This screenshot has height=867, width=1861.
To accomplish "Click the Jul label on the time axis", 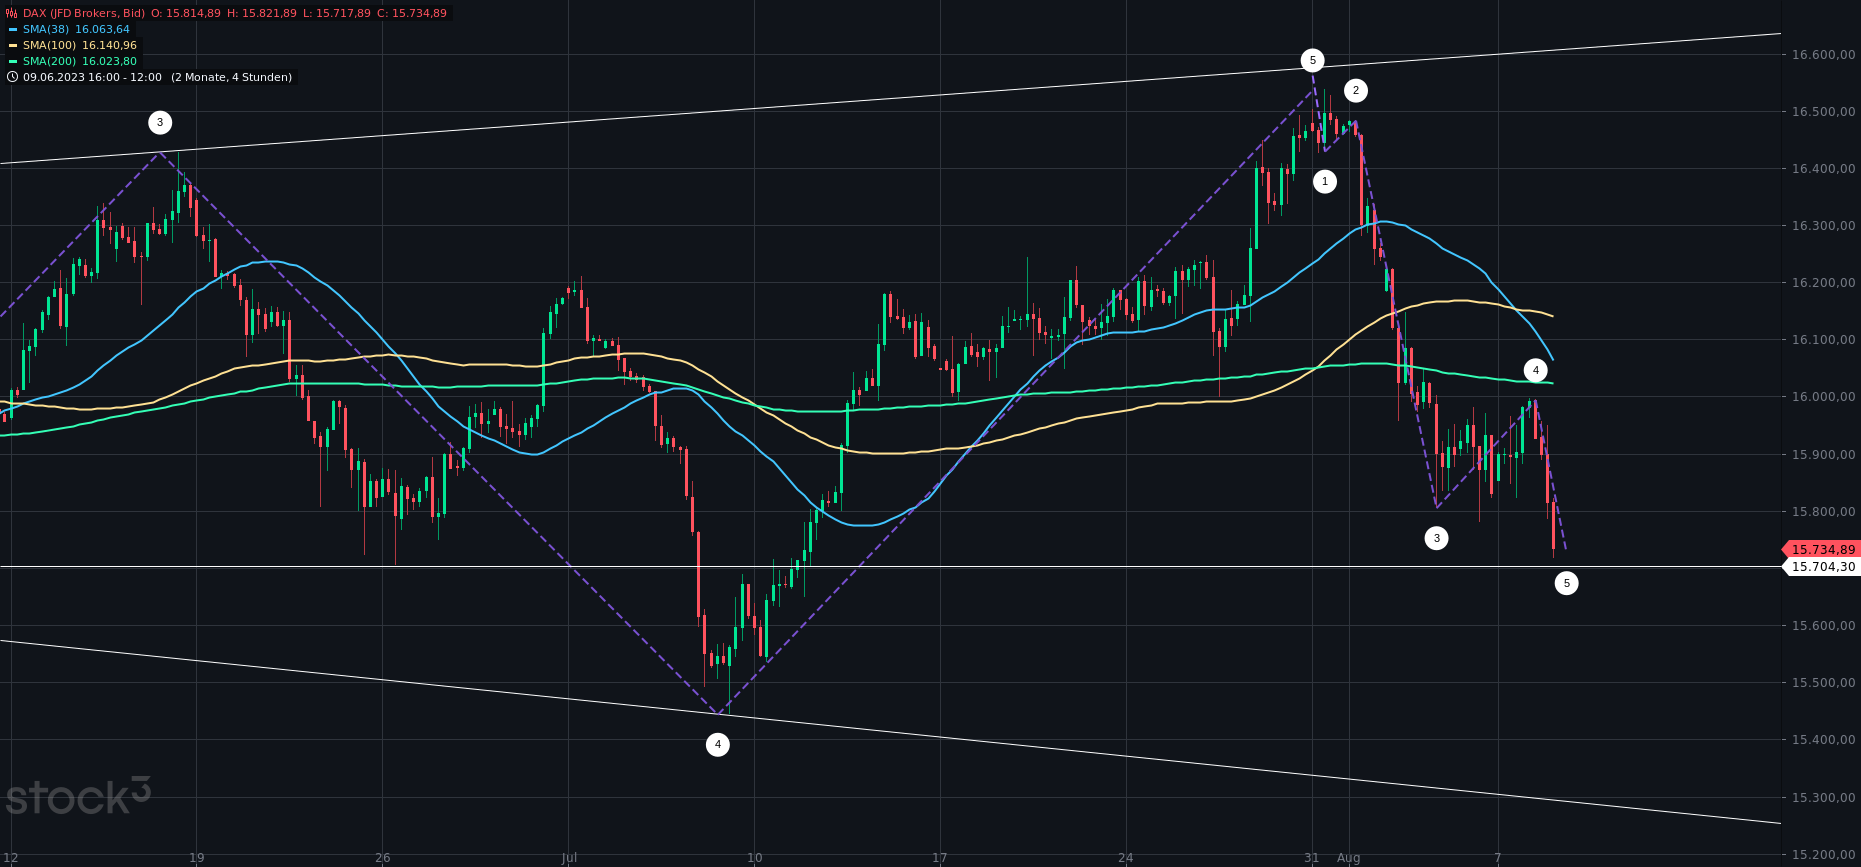I will click(569, 858).
